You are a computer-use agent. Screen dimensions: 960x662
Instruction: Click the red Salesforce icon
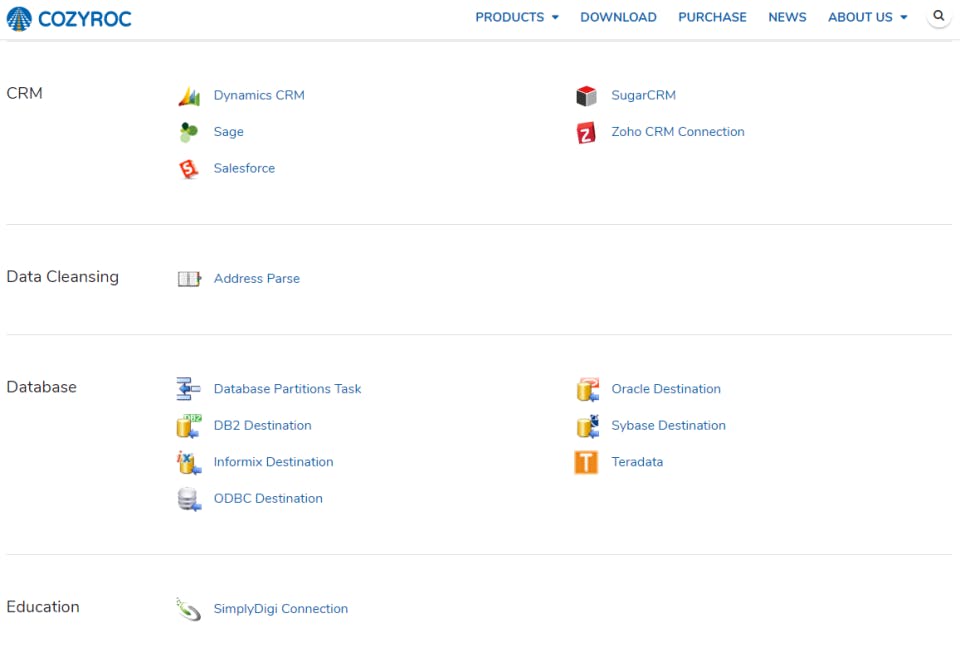coord(189,169)
